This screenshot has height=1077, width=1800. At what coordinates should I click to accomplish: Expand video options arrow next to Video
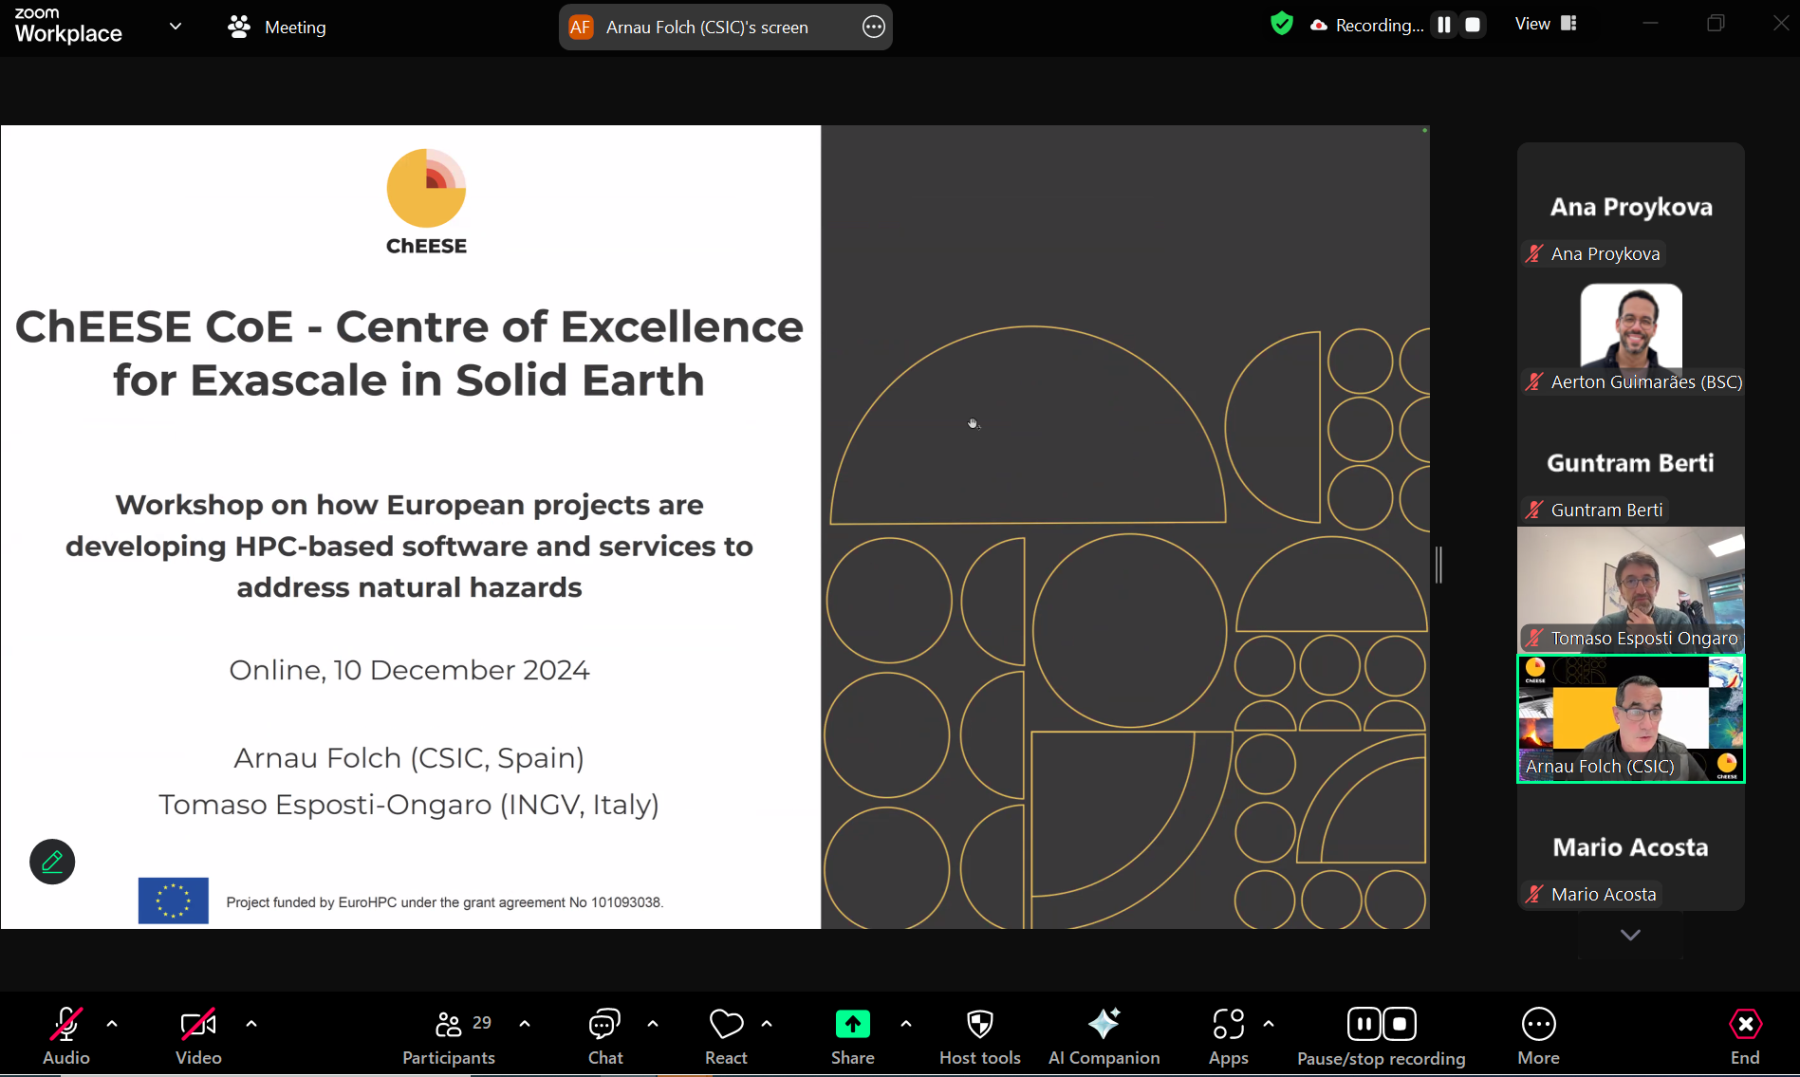(x=251, y=1024)
